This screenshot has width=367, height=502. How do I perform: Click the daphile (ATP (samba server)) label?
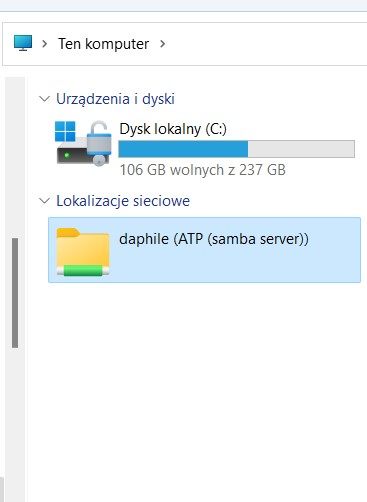coord(214,239)
